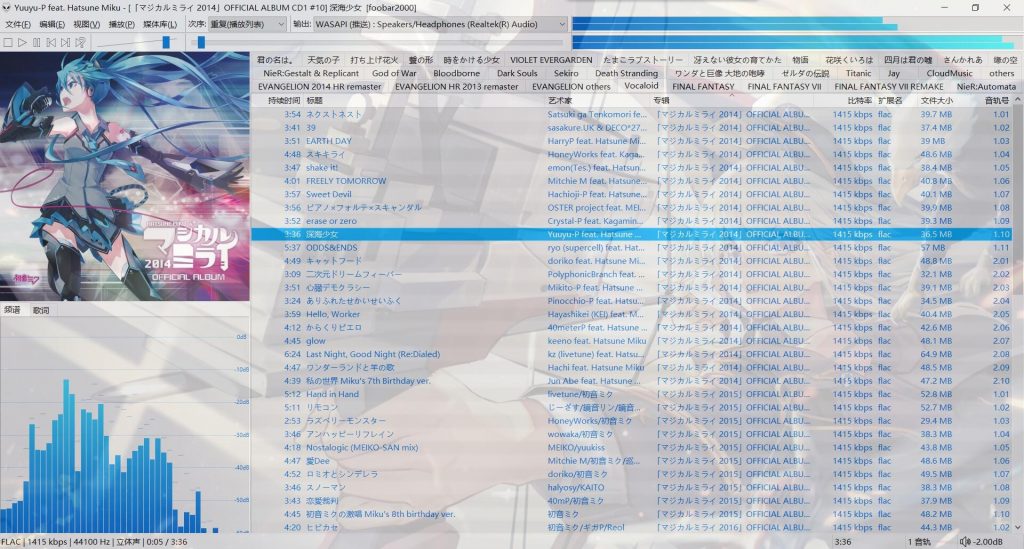Skip to next track button
Screen dimensions: 1024x549
65,42
